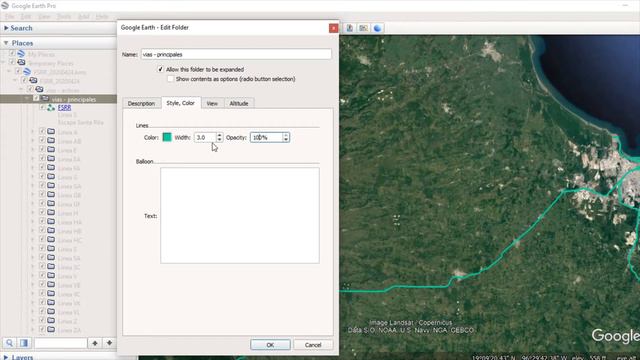Click the Save Image toolbar icon
The height and width of the screenshot is (360, 640).
point(350,28)
